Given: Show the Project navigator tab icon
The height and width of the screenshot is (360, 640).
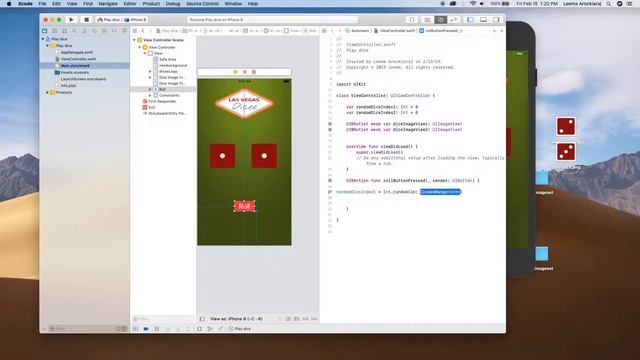Looking at the screenshot, I should 44,31.
